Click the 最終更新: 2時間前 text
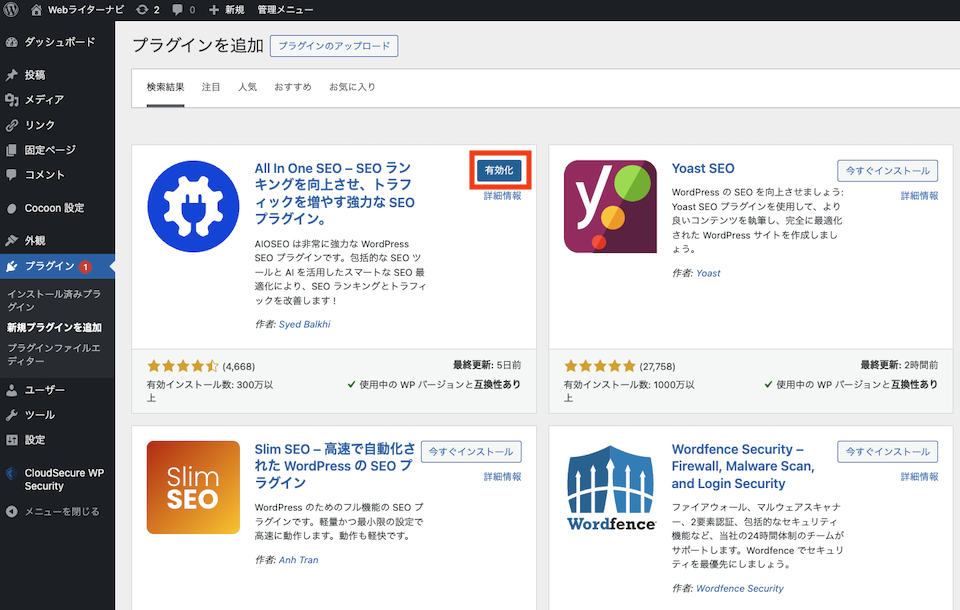 (x=899, y=365)
